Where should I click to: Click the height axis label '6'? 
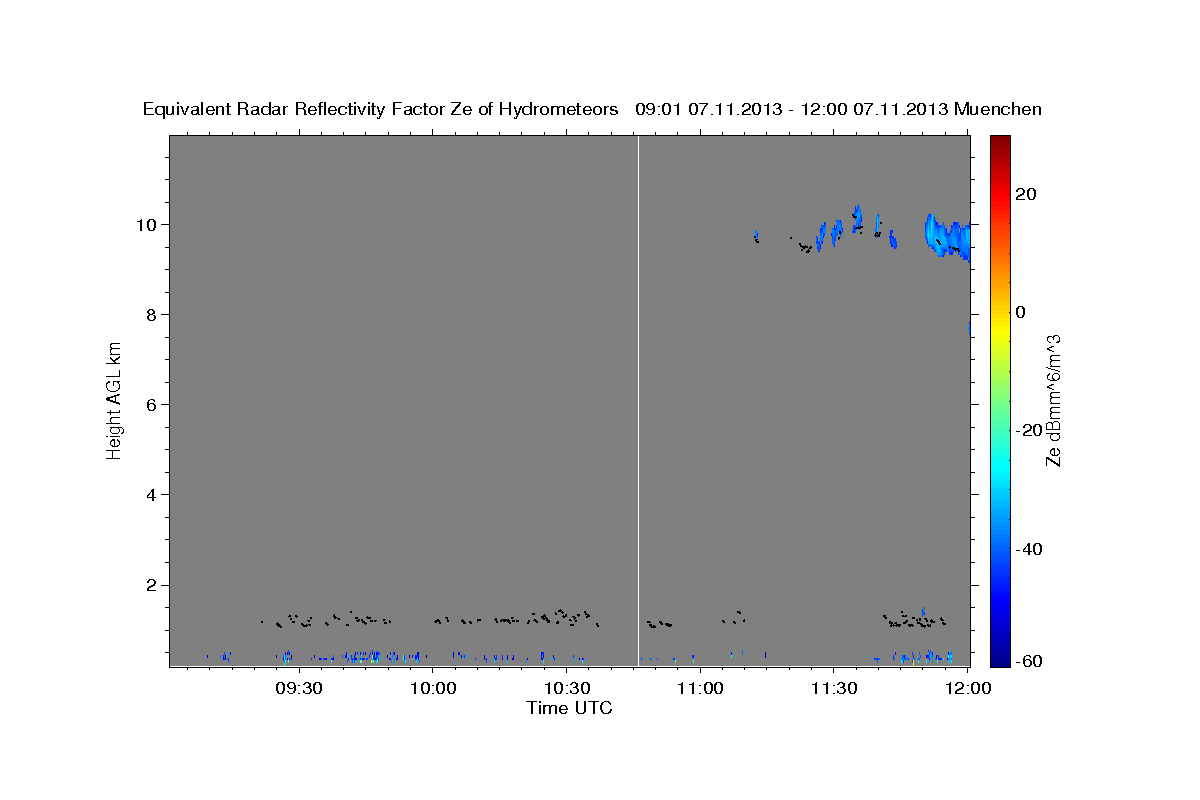[151, 404]
